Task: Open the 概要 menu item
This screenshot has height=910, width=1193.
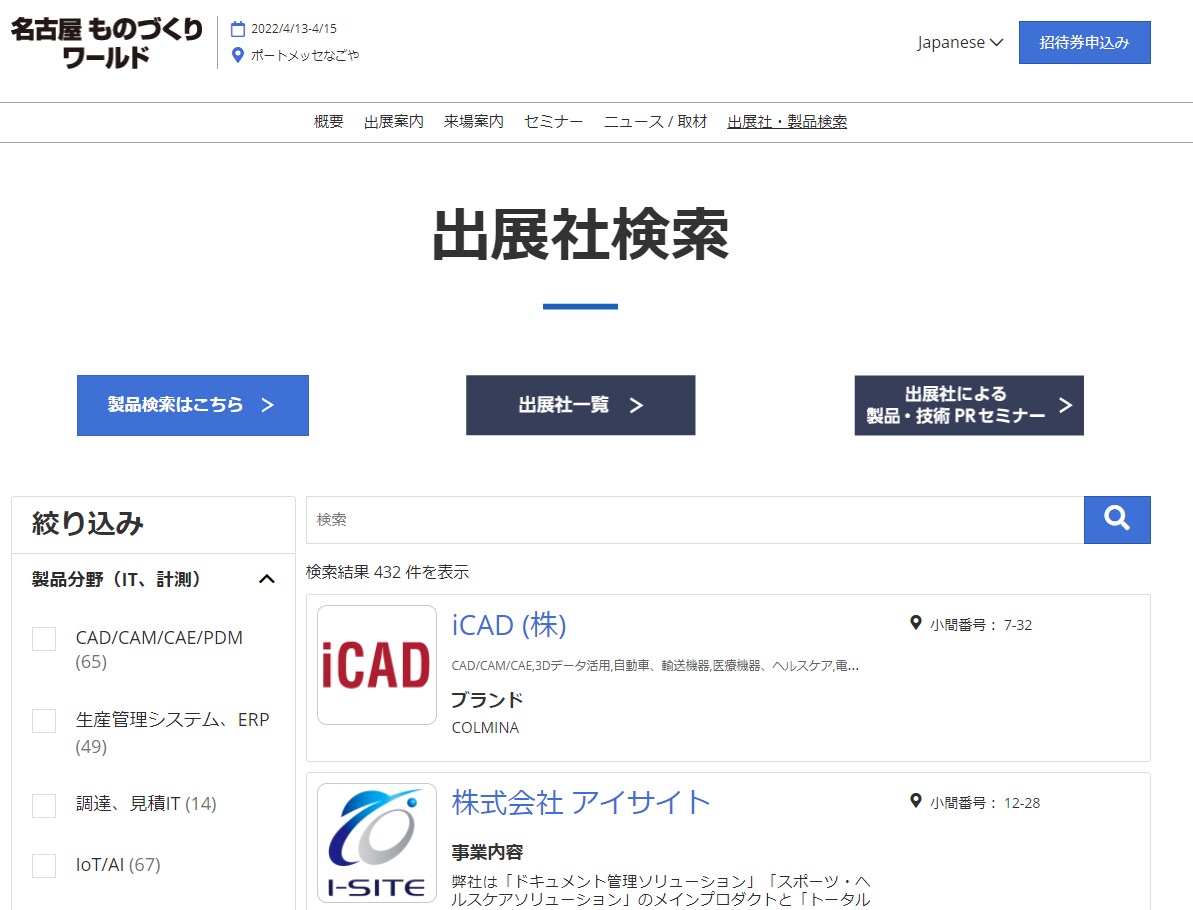Action: click(x=329, y=122)
